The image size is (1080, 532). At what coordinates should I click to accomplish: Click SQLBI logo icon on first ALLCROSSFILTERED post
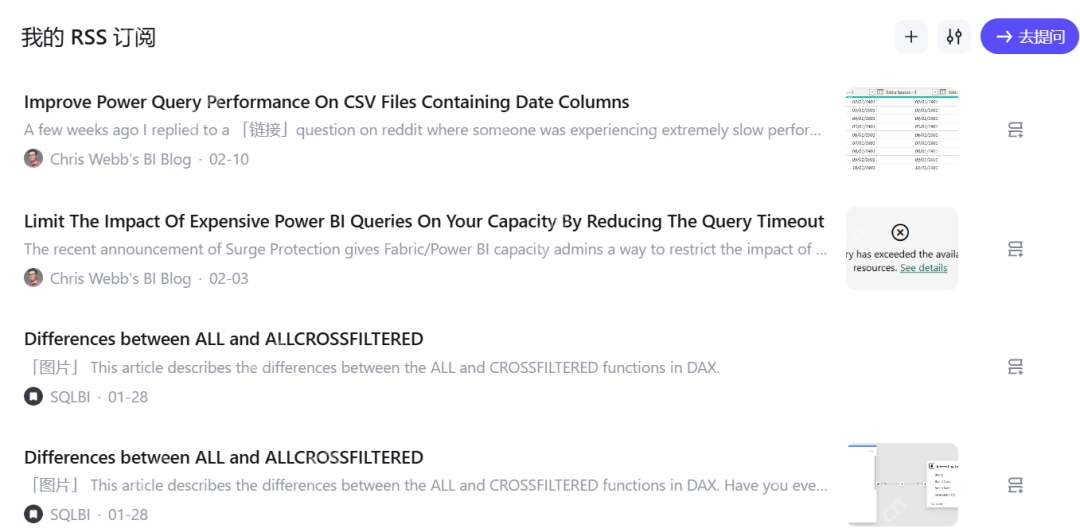point(33,396)
